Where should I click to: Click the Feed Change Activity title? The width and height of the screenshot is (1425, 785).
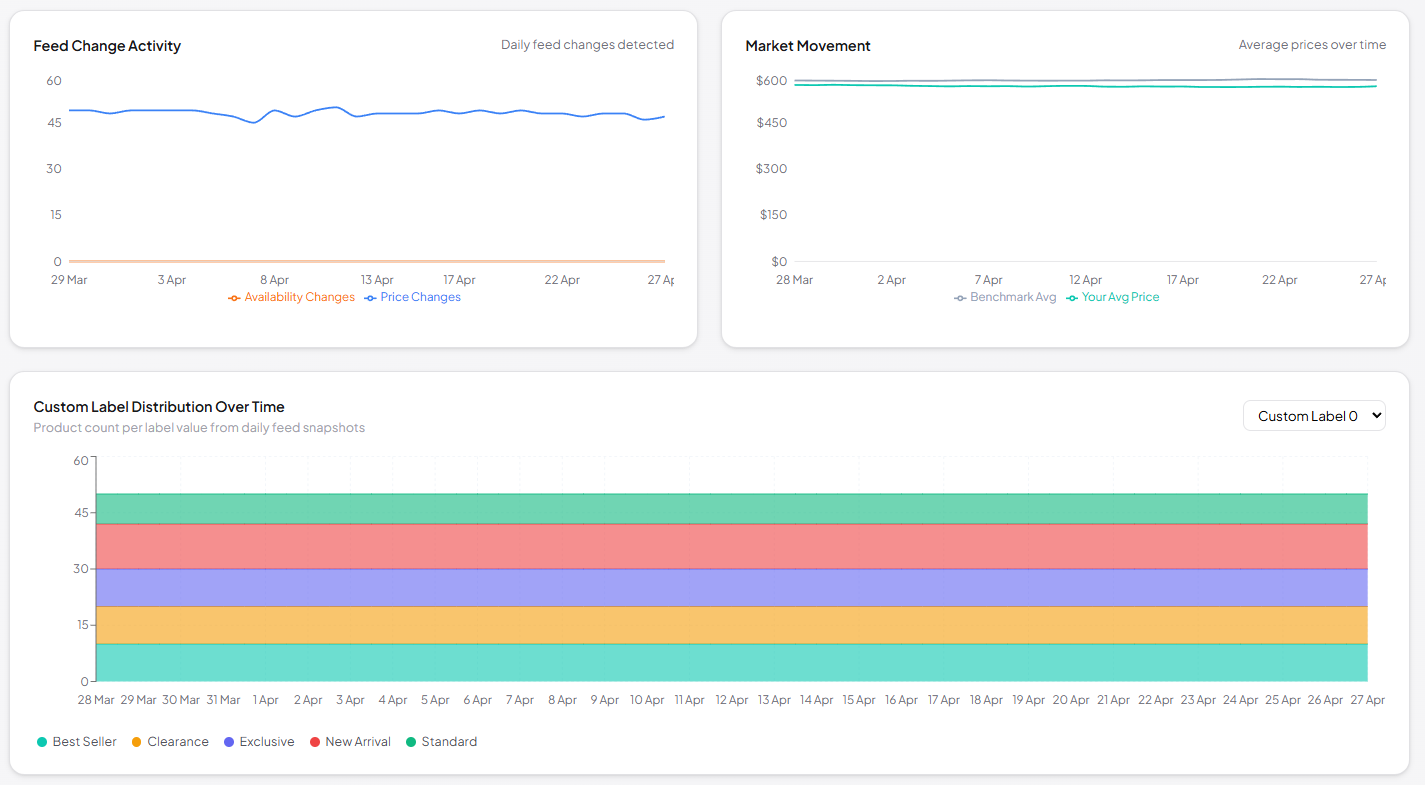pos(108,46)
